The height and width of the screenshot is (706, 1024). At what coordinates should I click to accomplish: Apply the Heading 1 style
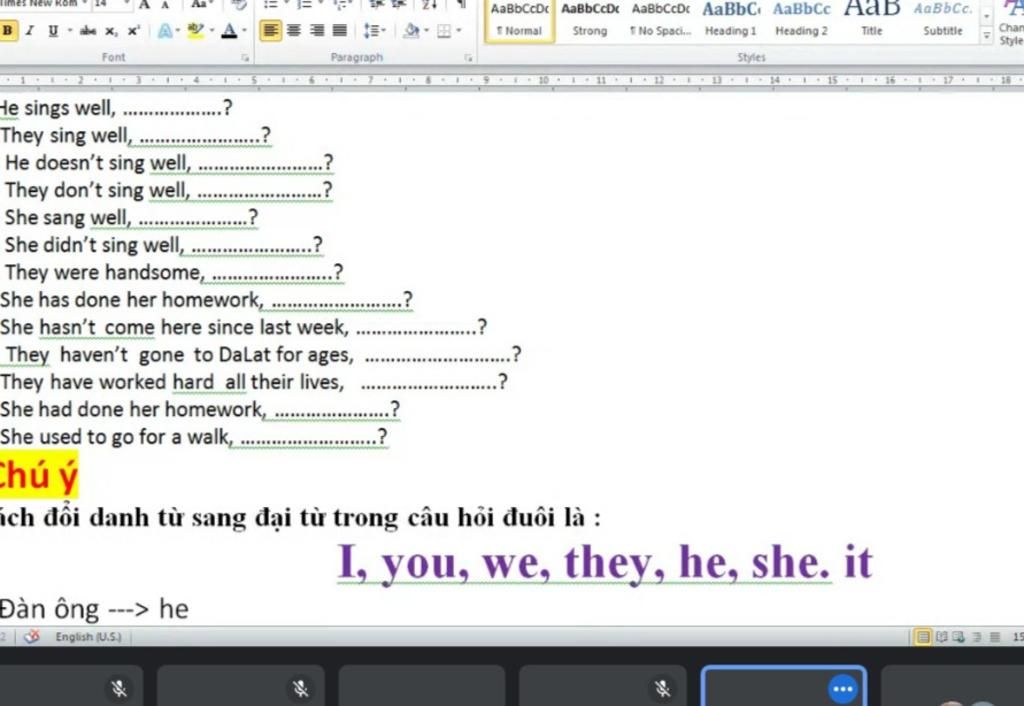[x=731, y=20]
